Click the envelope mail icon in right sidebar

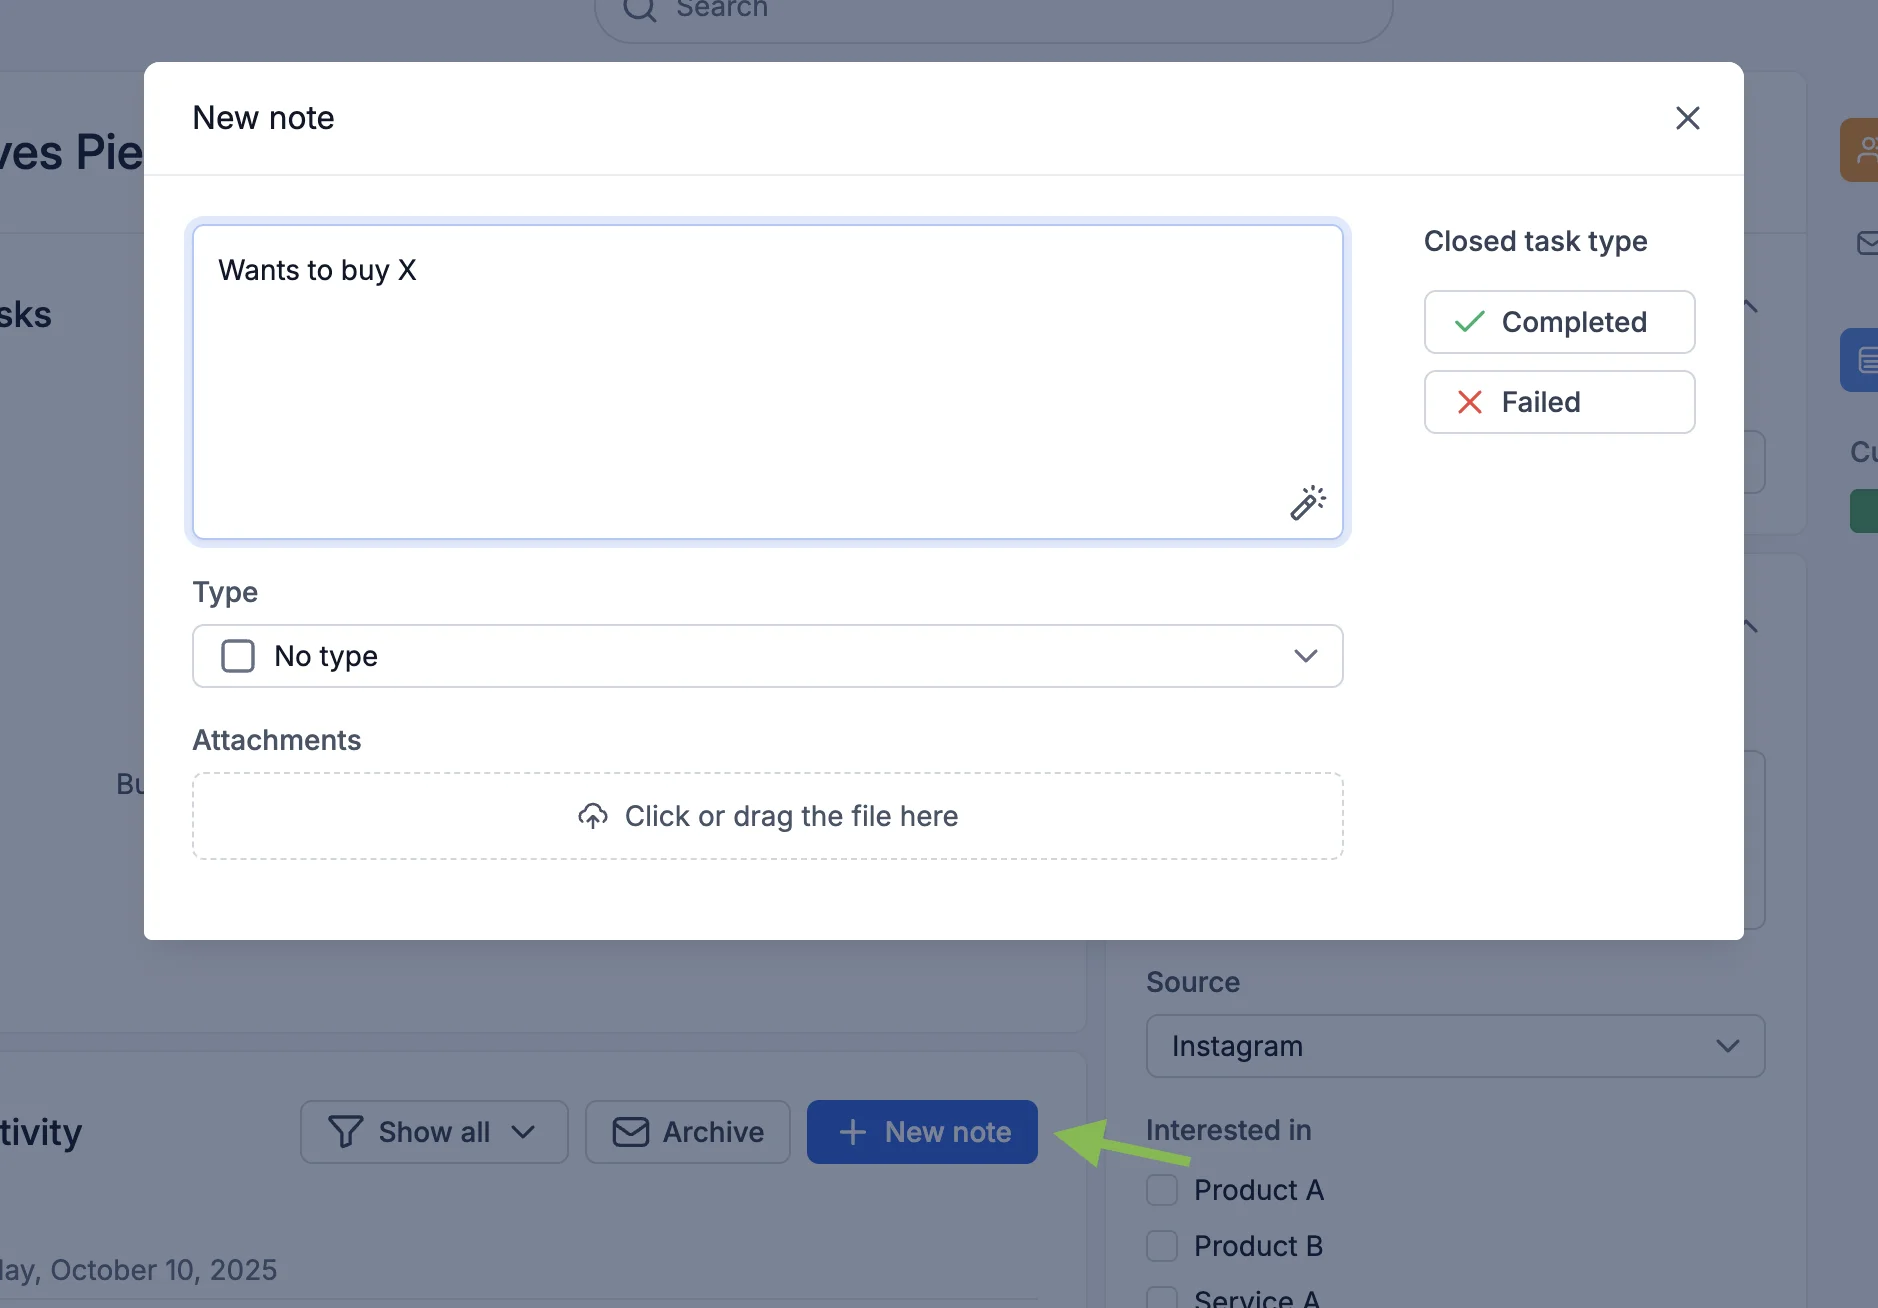point(1866,242)
